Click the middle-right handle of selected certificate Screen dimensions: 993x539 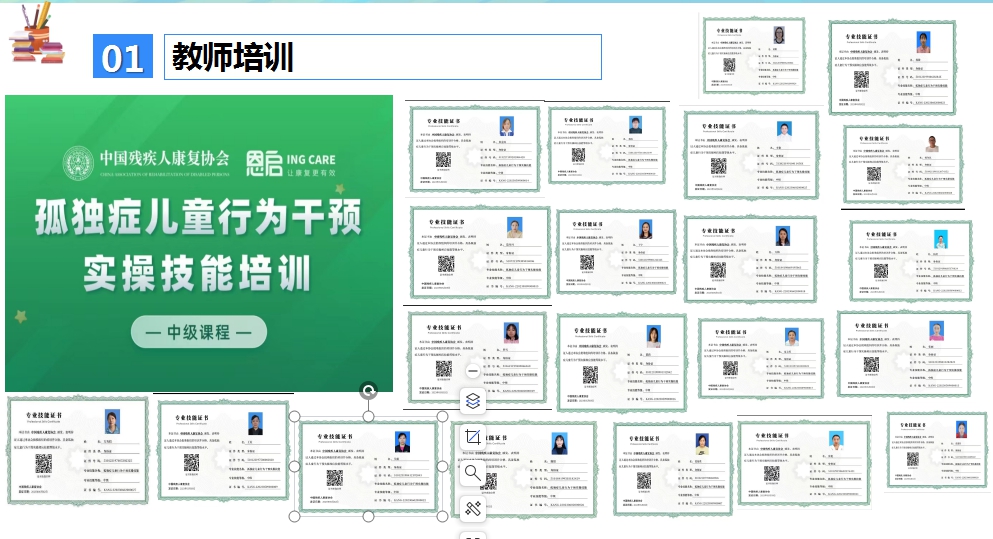pyautogui.click(x=443, y=466)
